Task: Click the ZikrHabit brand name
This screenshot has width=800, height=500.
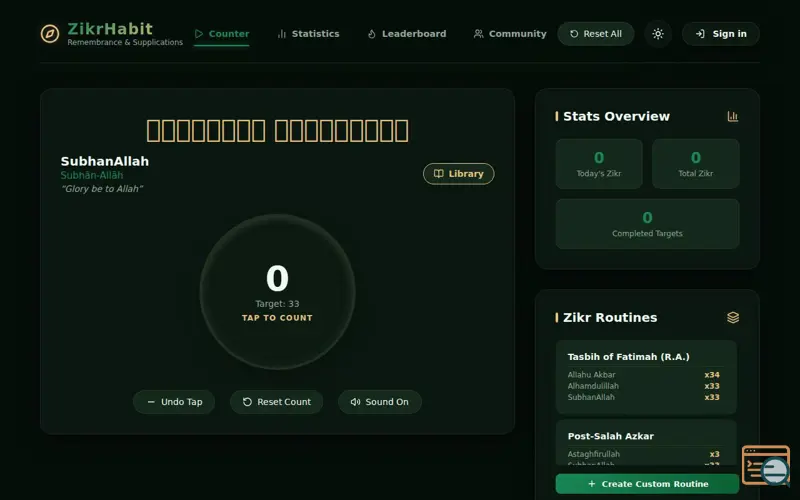Action: (110, 29)
